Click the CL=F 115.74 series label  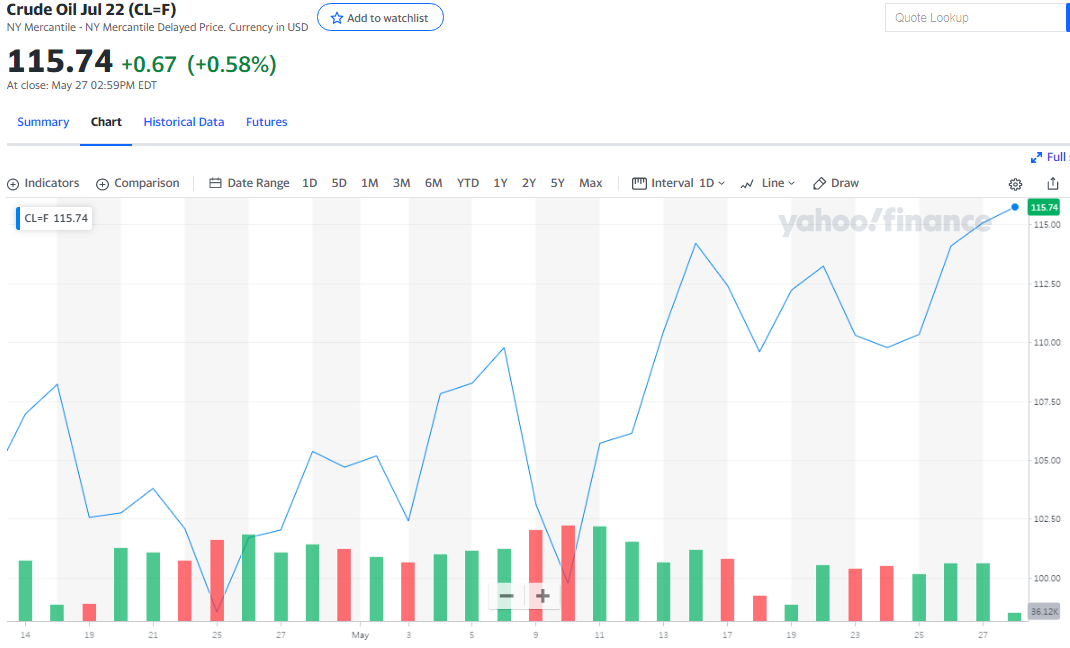55,218
